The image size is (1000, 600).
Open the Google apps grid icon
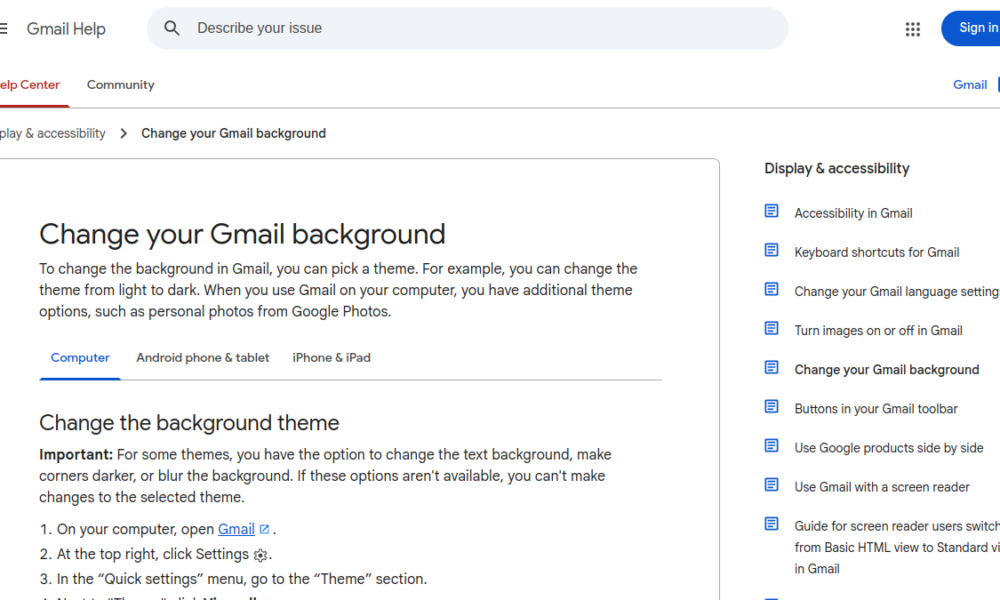[913, 29]
